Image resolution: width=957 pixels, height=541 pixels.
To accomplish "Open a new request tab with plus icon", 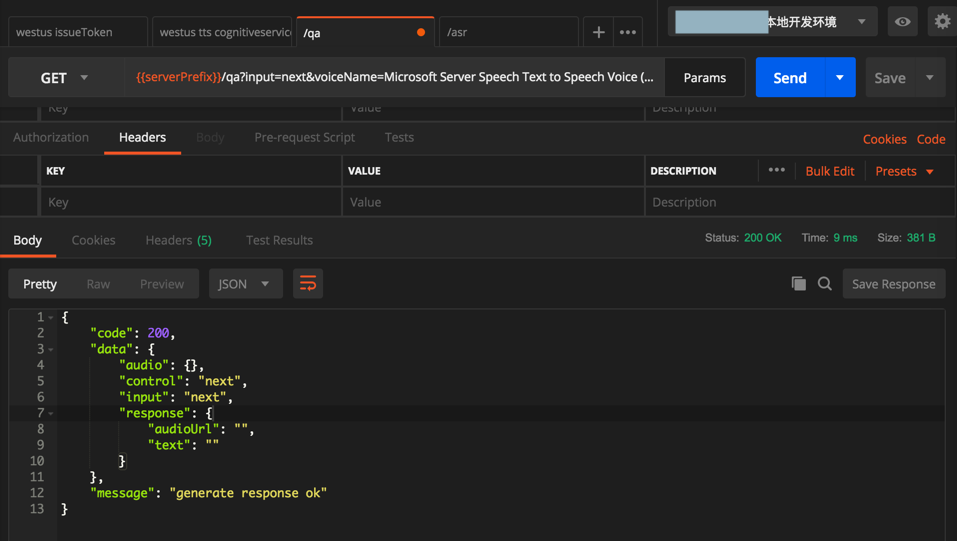I will click(x=598, y=32).
